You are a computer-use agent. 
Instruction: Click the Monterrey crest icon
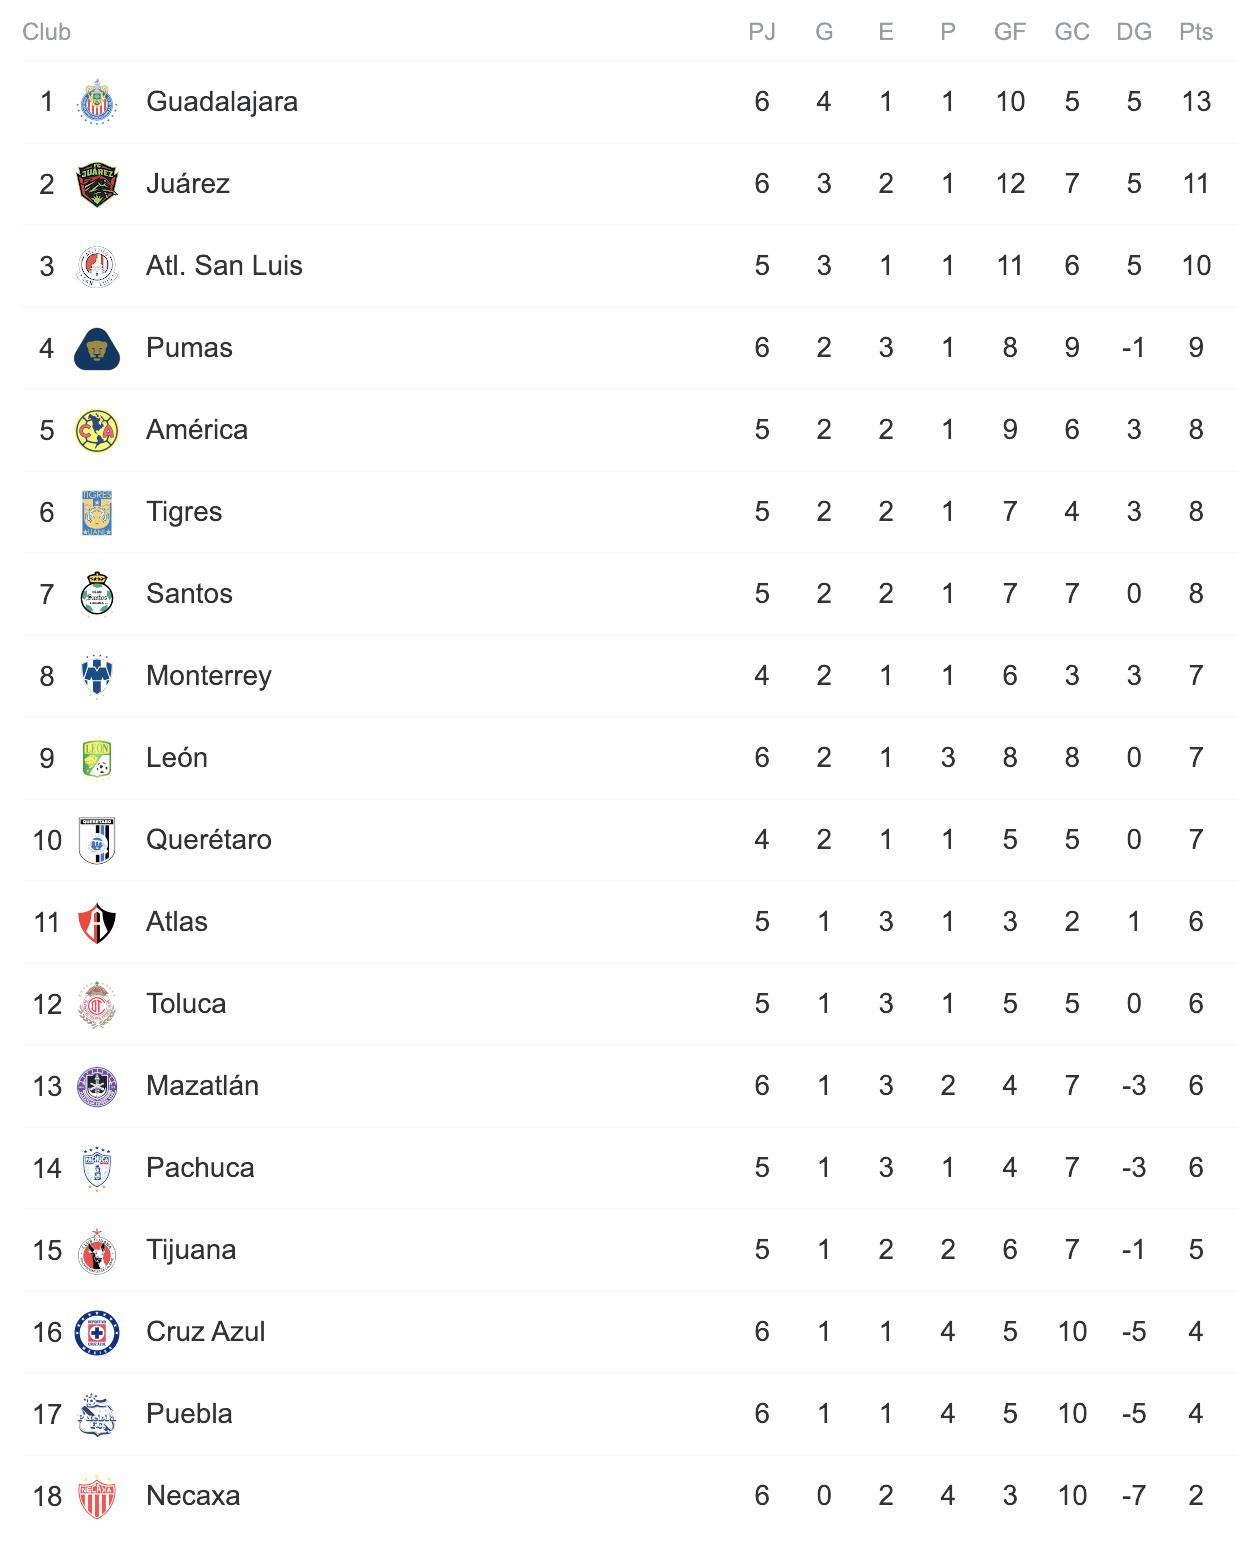point(97,676)
